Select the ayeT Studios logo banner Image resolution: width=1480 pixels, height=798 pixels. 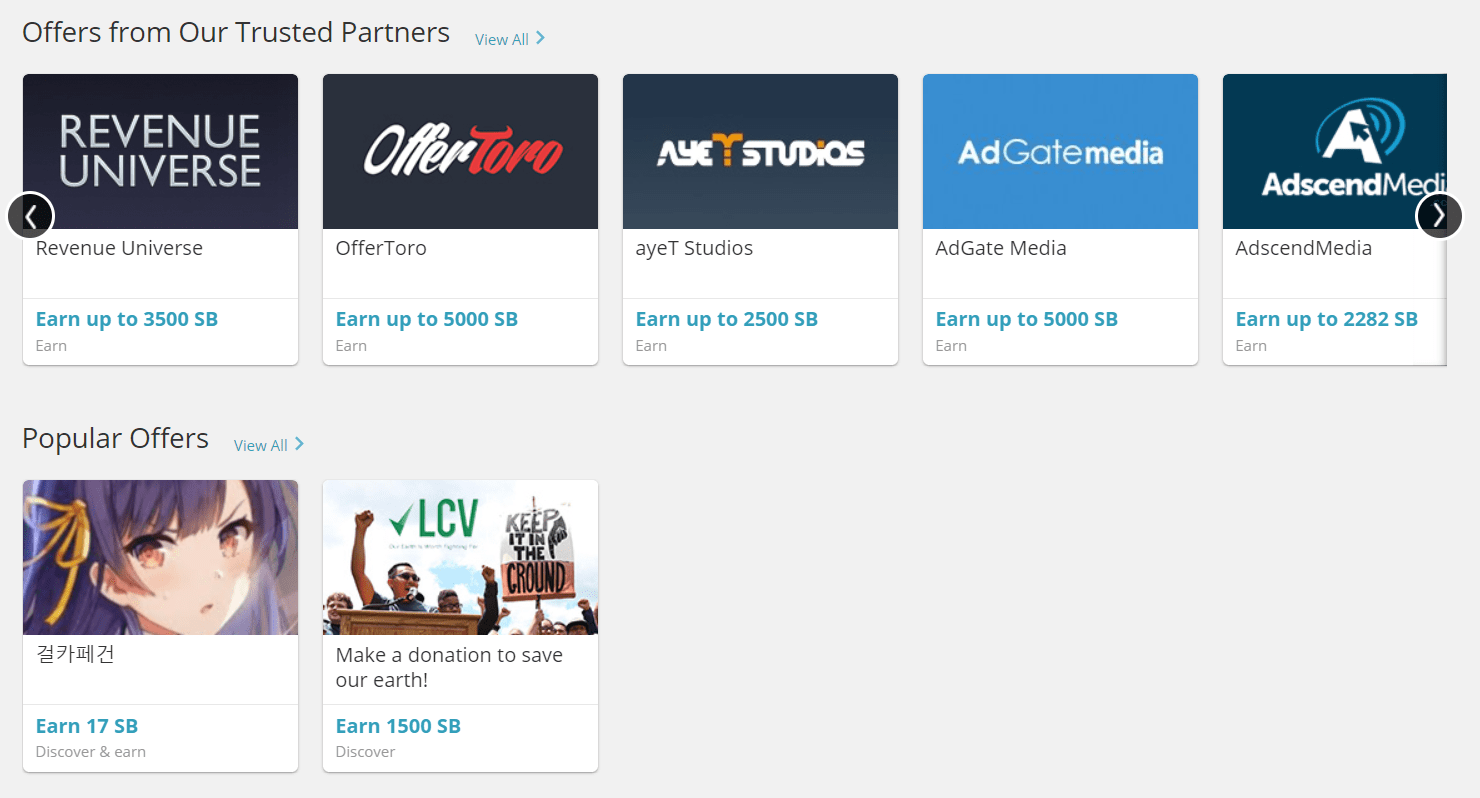(x=760, y=151)
